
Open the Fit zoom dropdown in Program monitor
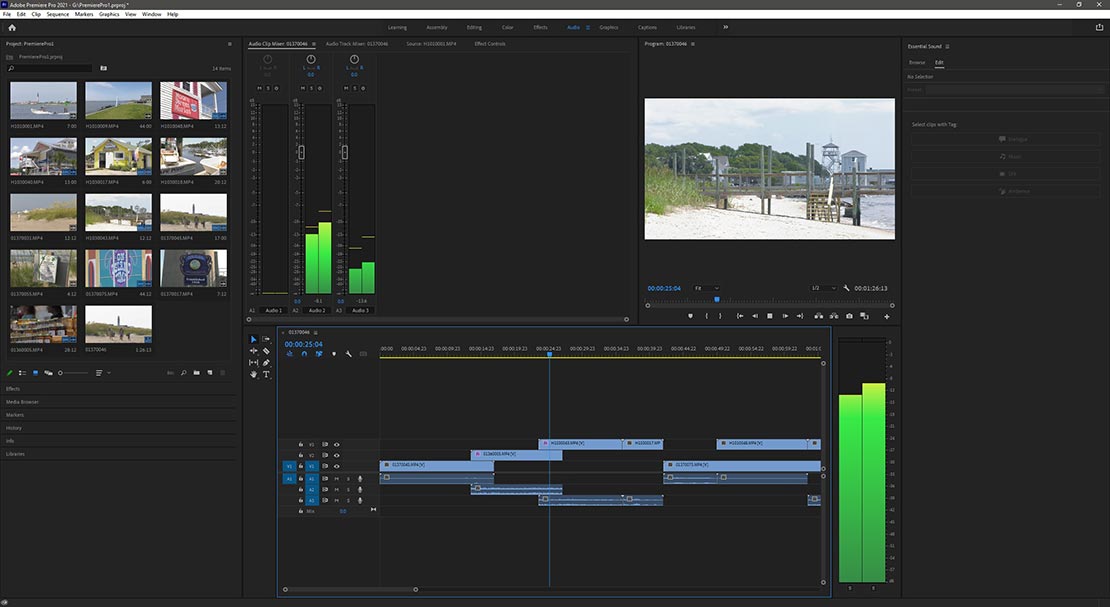(x=708, y=288)
